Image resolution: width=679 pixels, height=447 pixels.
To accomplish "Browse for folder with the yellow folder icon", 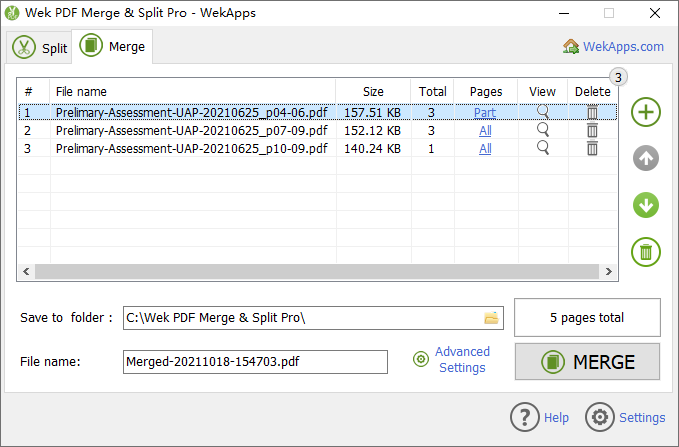I will pos(491,318).
